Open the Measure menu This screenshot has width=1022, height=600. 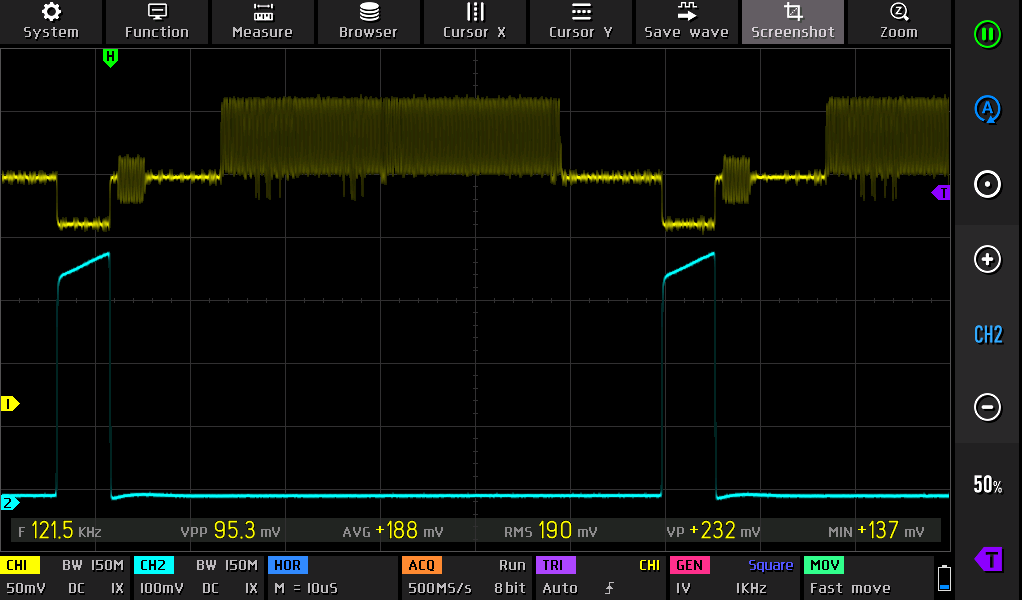[x=262, y=21]
